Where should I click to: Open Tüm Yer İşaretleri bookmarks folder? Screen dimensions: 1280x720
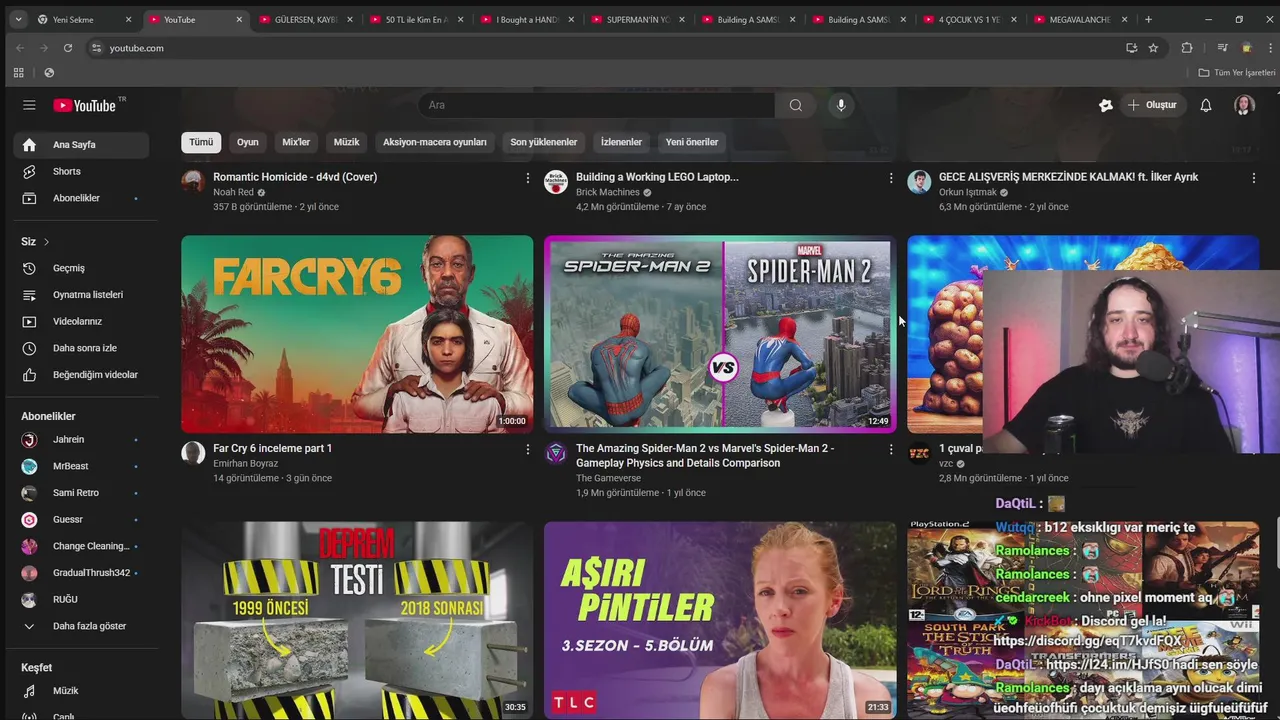[1237, 73]
